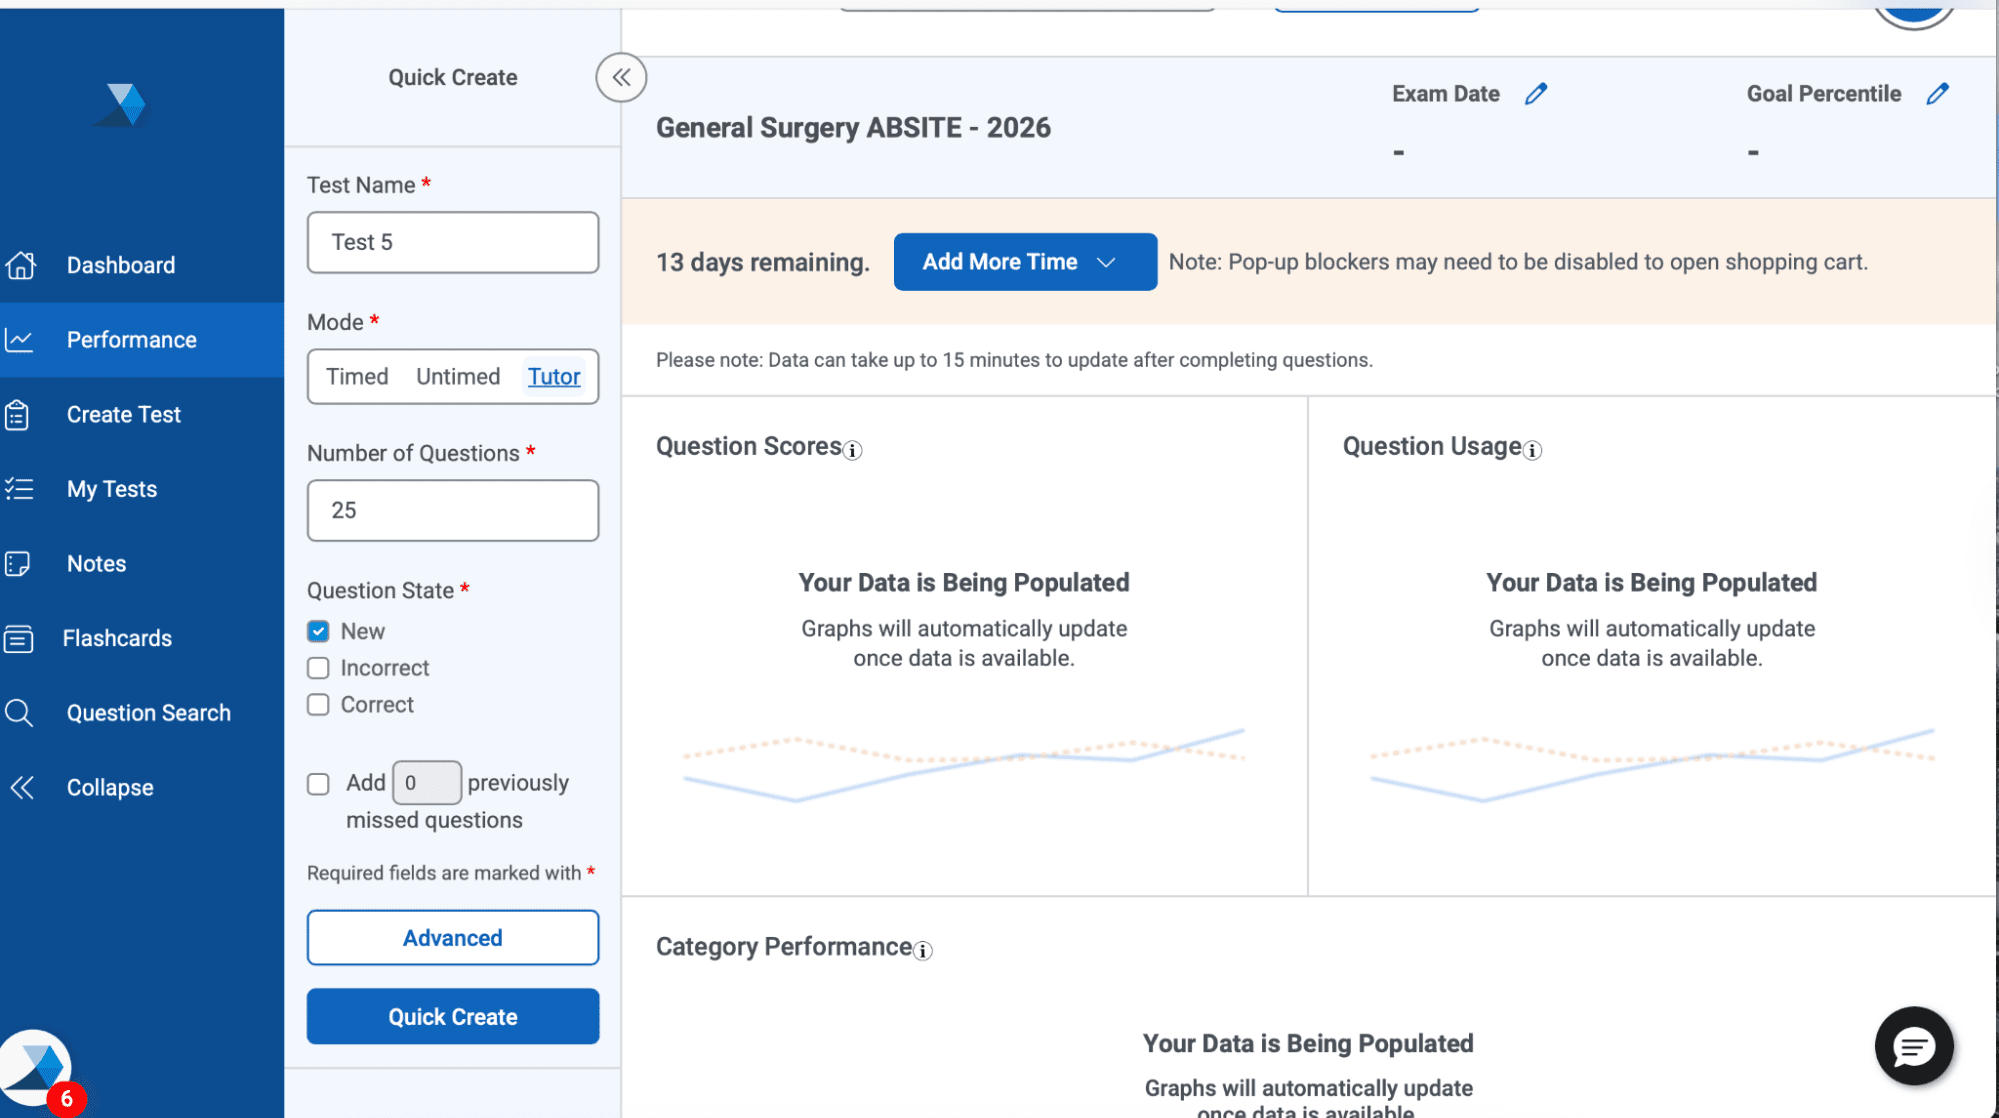The width and height of the screenshot is (1999, 1118).
Task: Enable adding previously missed questions
Action: click(x=317, y=783)
